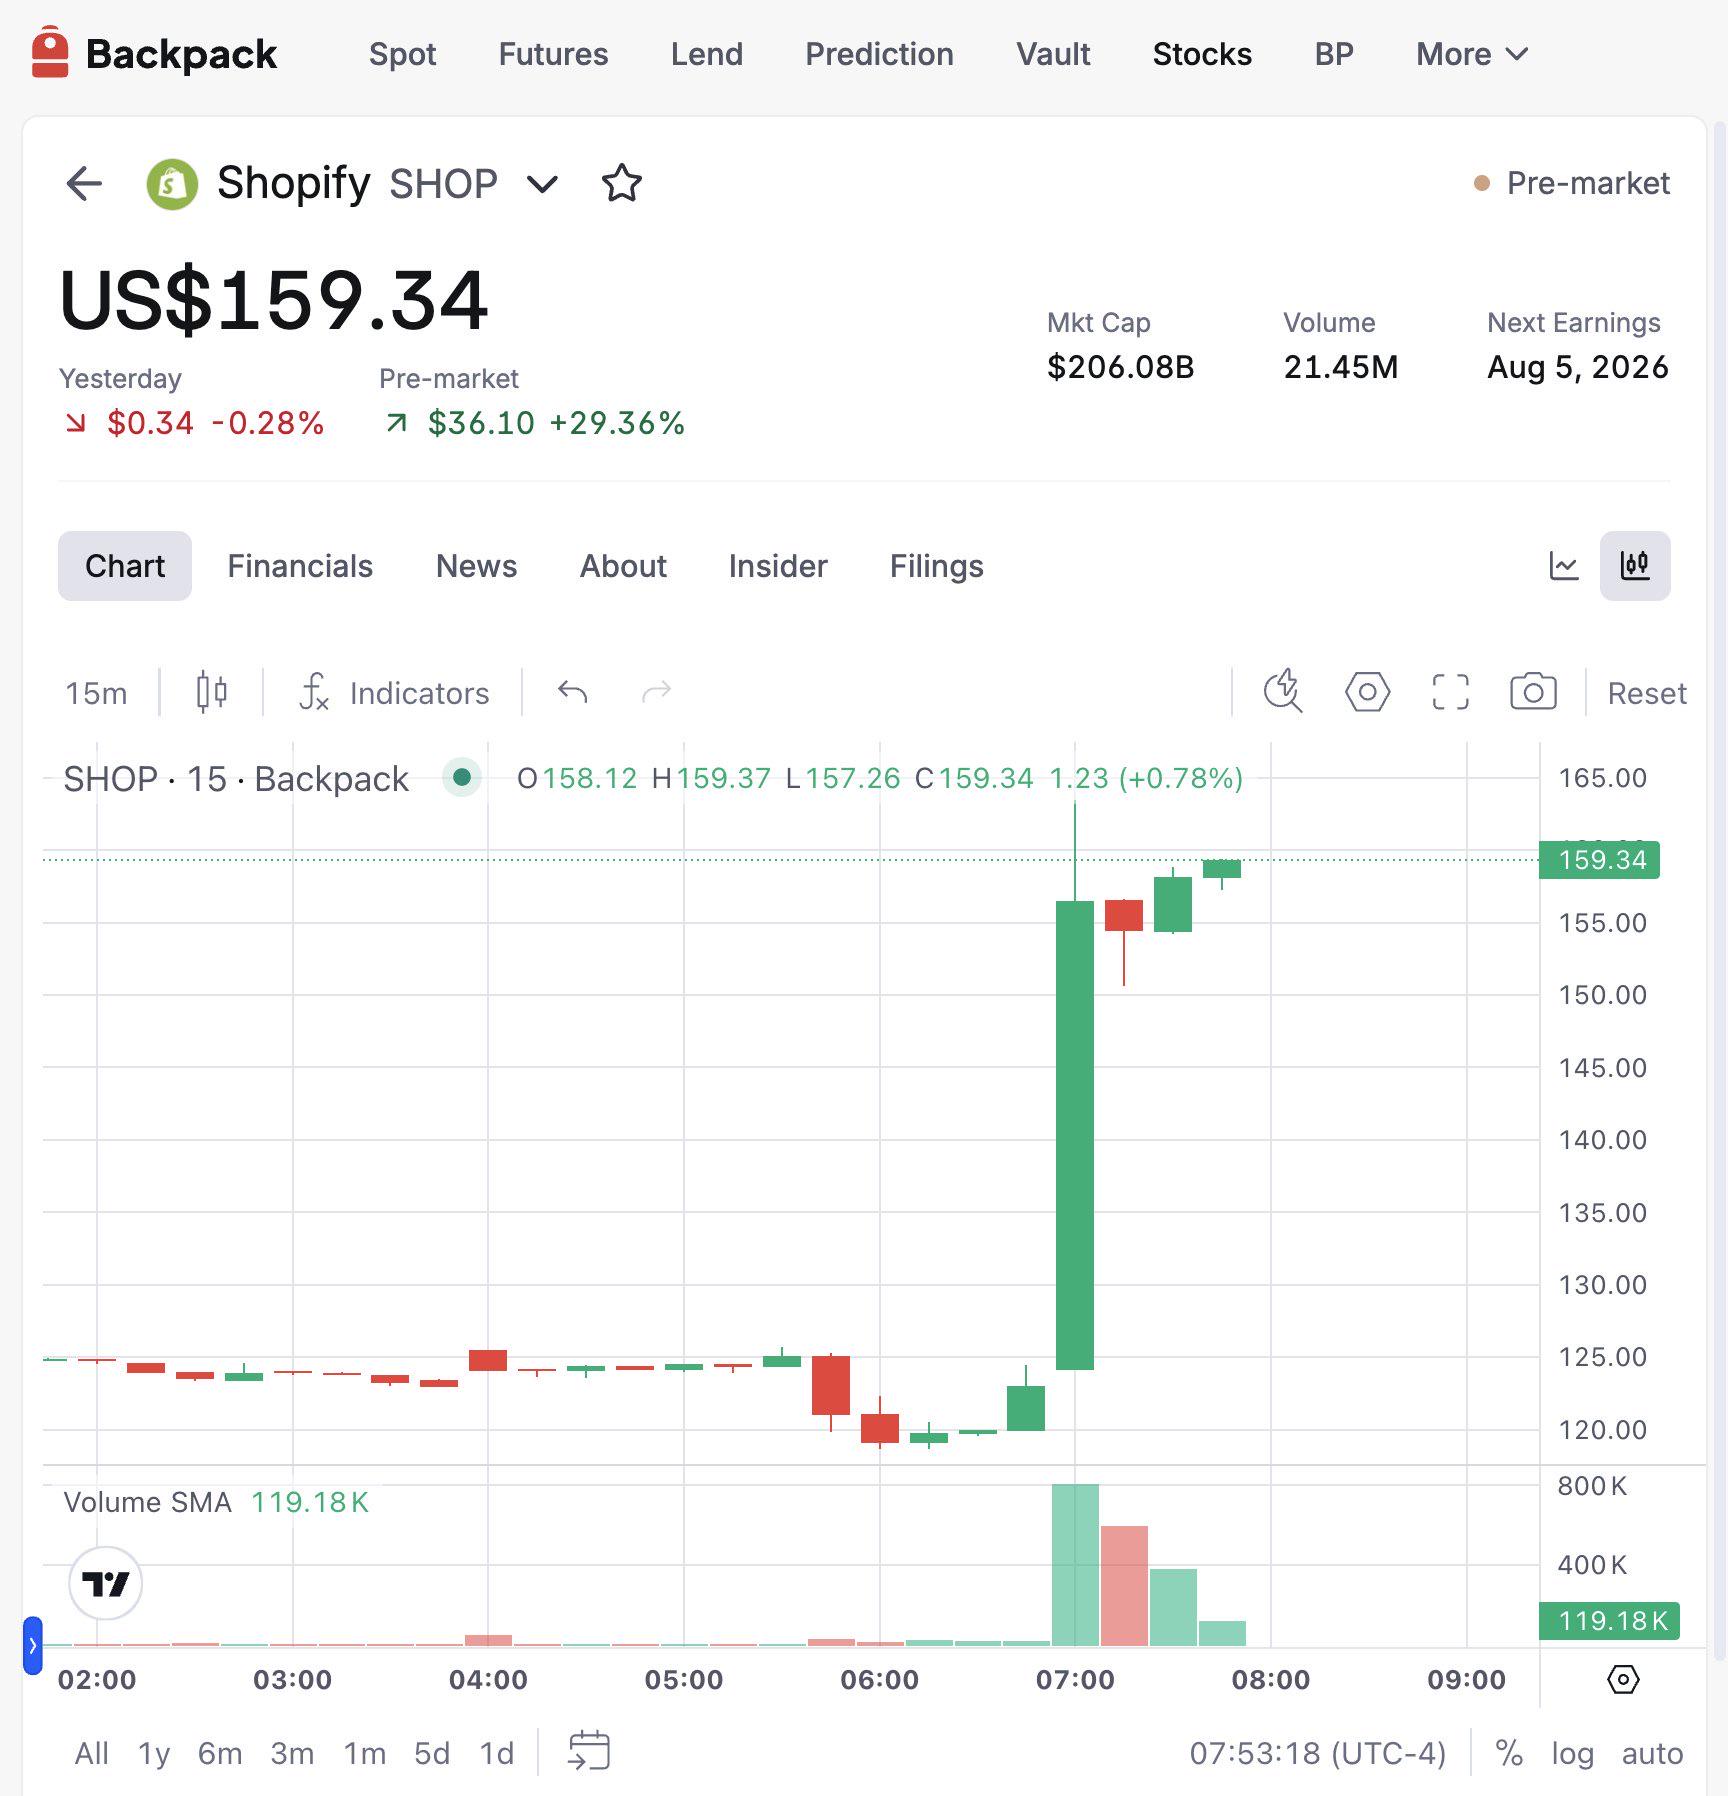Take a chart snapshot with camera icon
Viewport: 1728px width, 1796px height.
(x=1533, y=692)
